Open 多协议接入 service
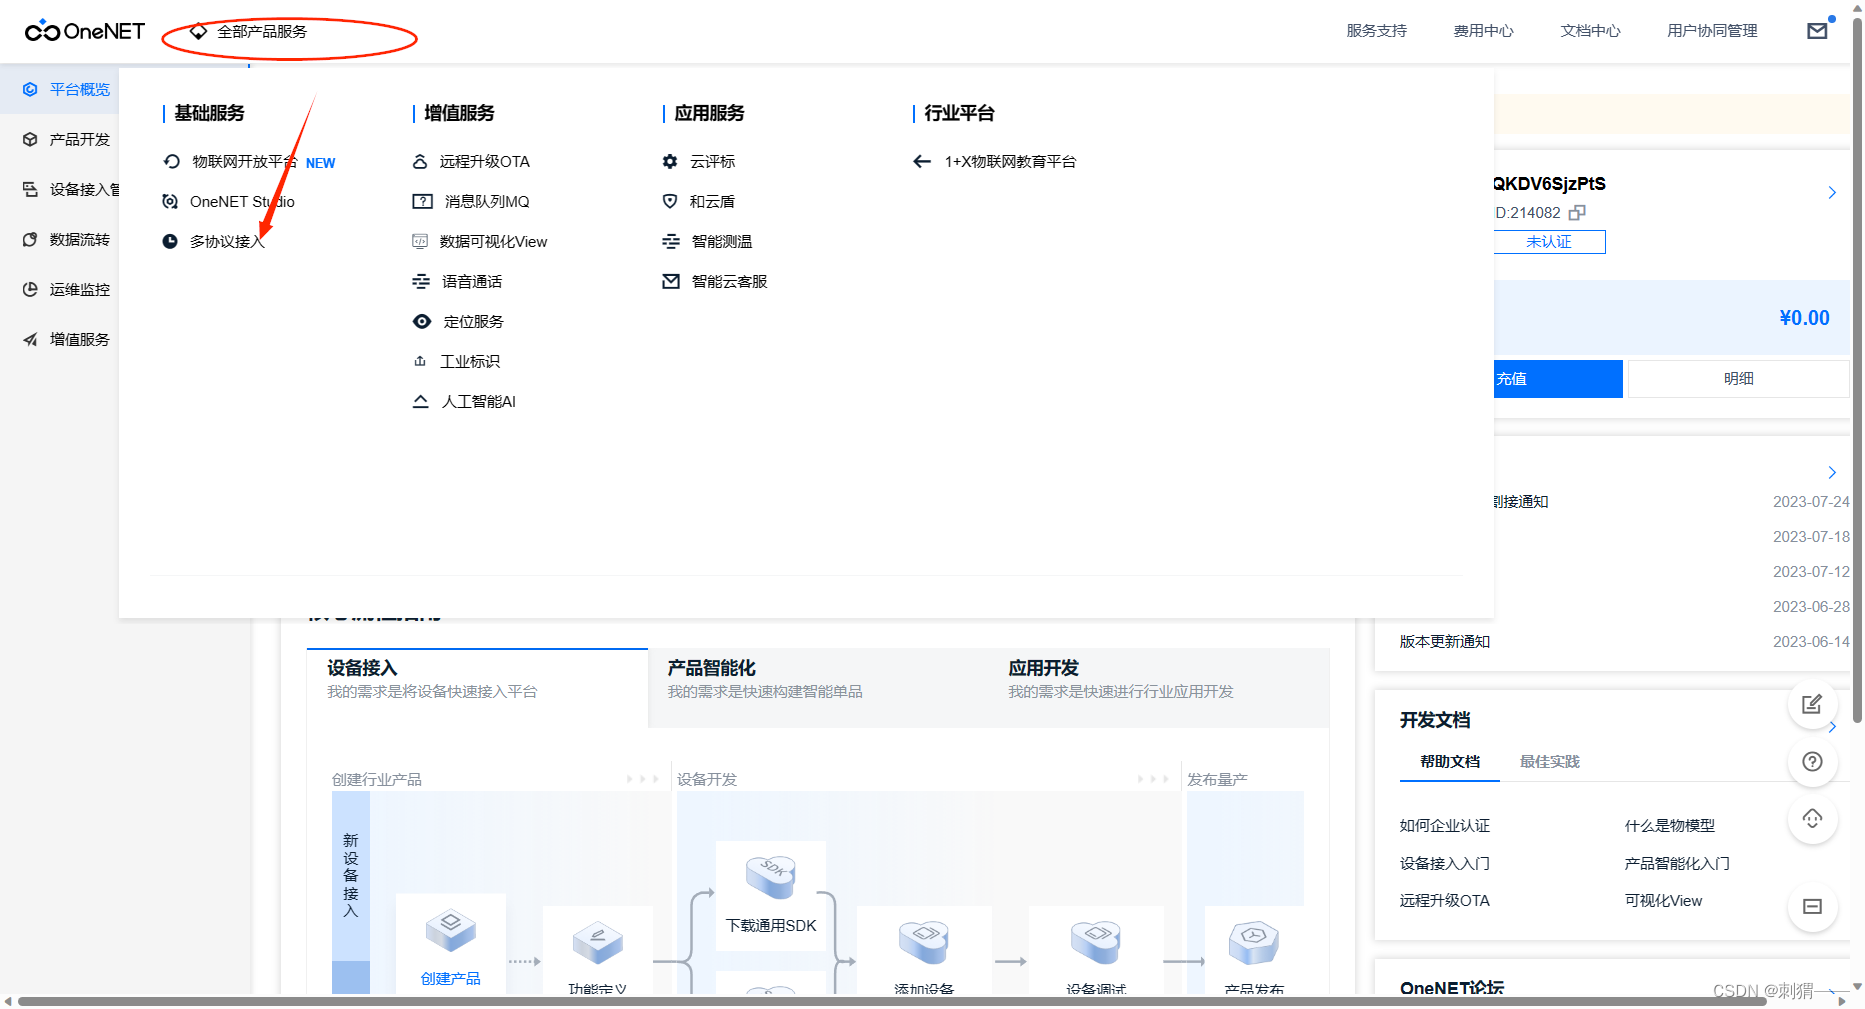This screenshot has width=1865, height=1009. click(x=227, y=241)
